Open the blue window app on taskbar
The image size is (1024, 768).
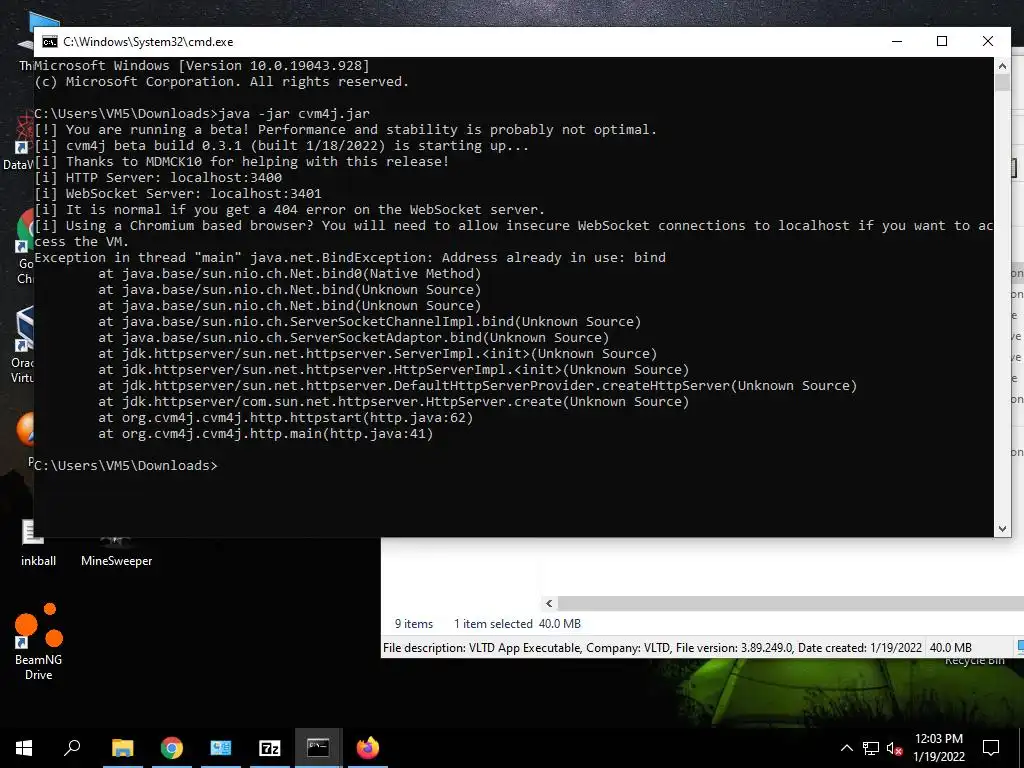pyautogui.click(x=221, y=748)
